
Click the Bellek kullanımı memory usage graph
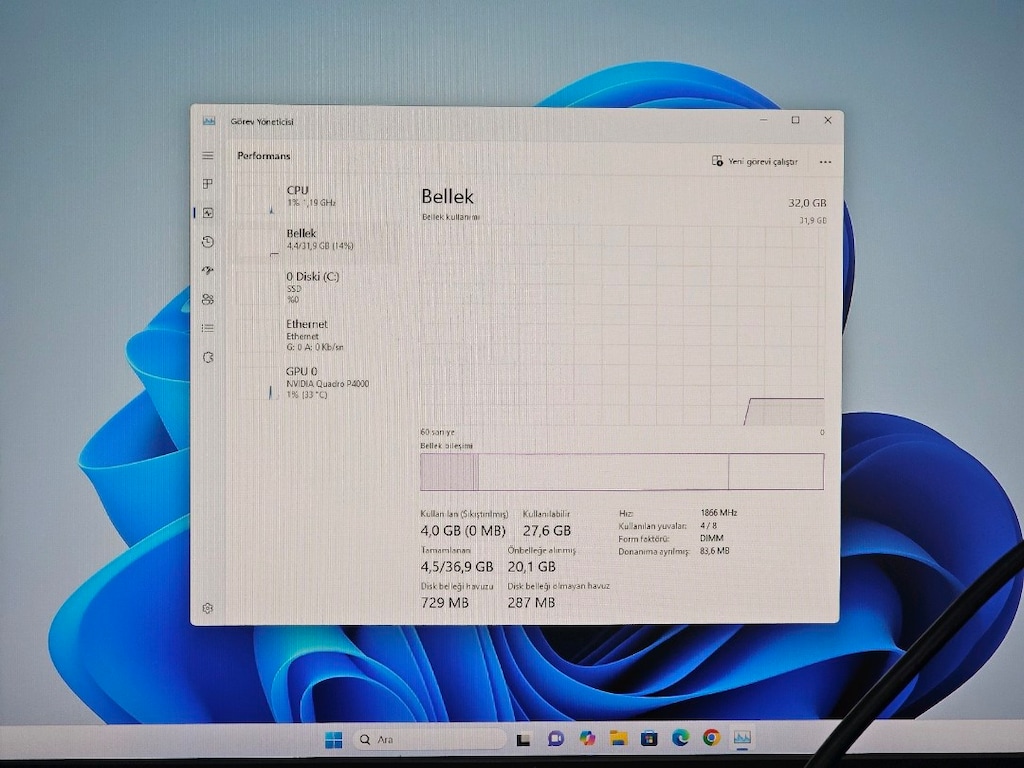point(622,325)
